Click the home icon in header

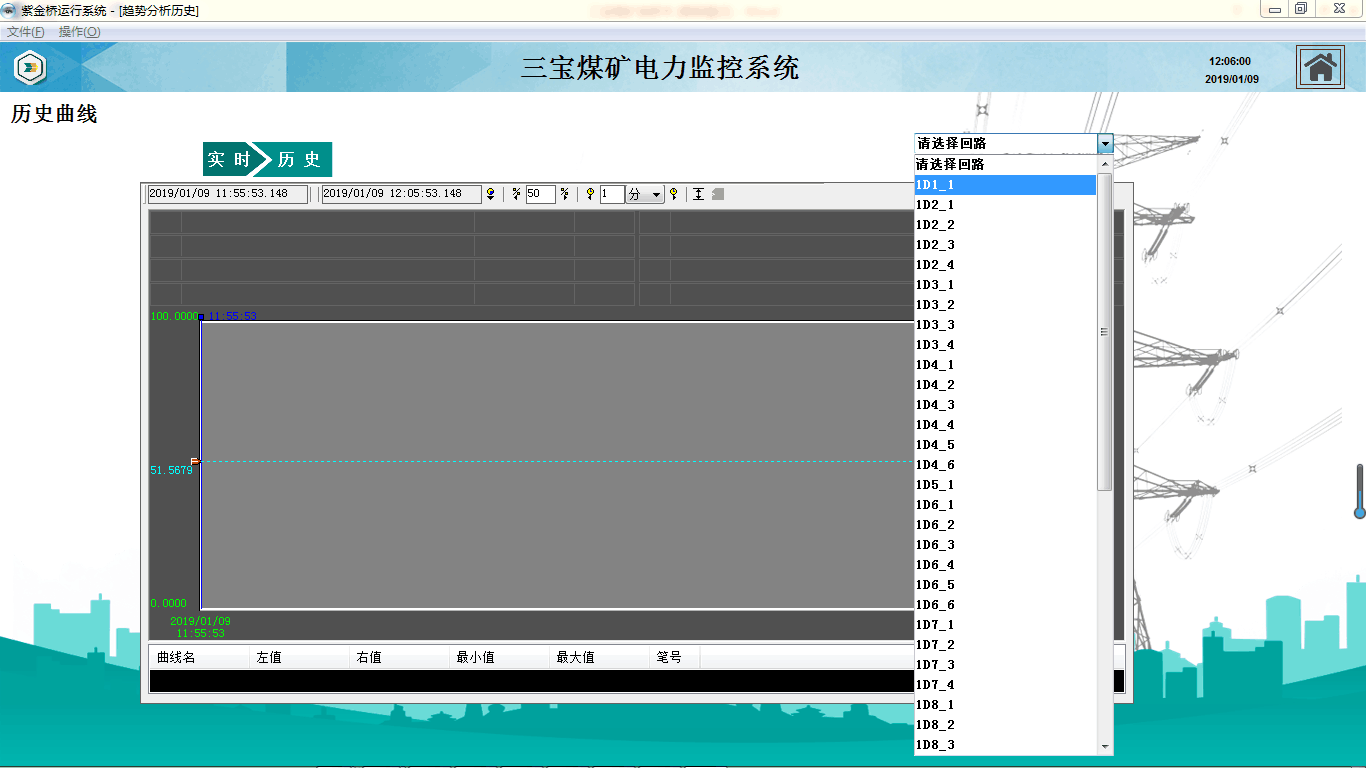coord(1320,67)
